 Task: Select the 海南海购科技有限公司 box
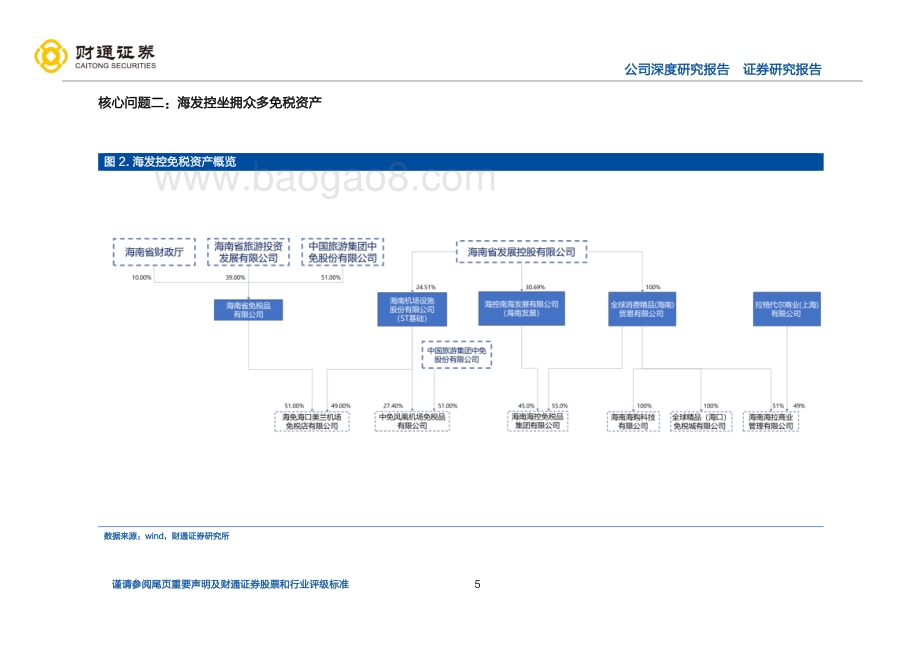633,422
